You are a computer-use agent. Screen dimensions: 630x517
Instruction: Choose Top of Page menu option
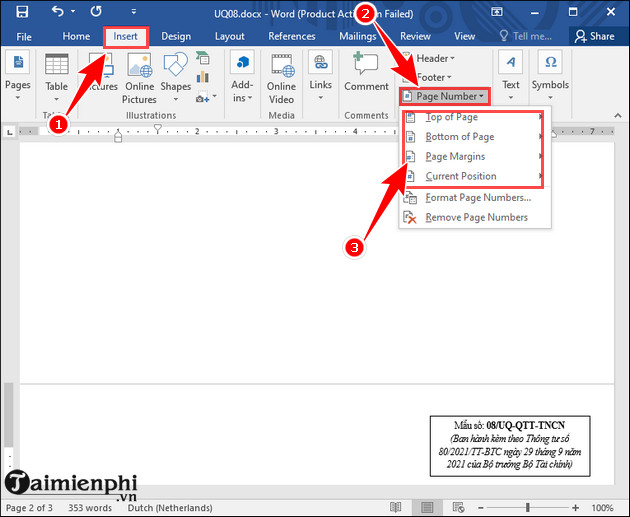474,117
